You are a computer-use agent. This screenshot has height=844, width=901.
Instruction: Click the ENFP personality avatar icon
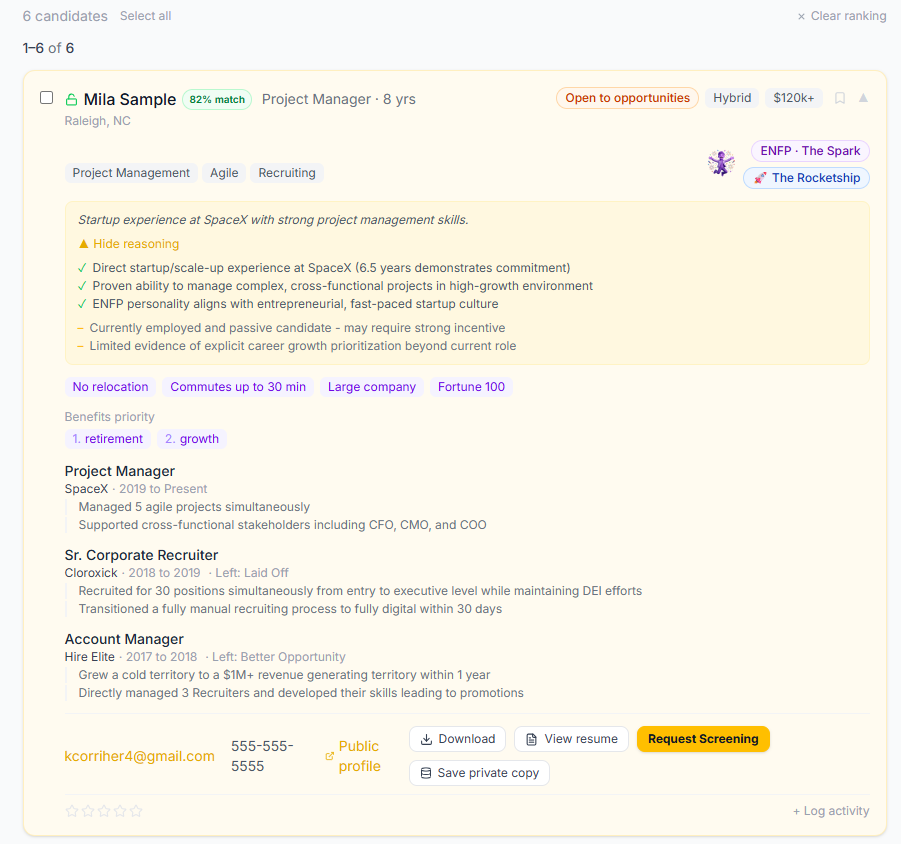tap(721, 163)
